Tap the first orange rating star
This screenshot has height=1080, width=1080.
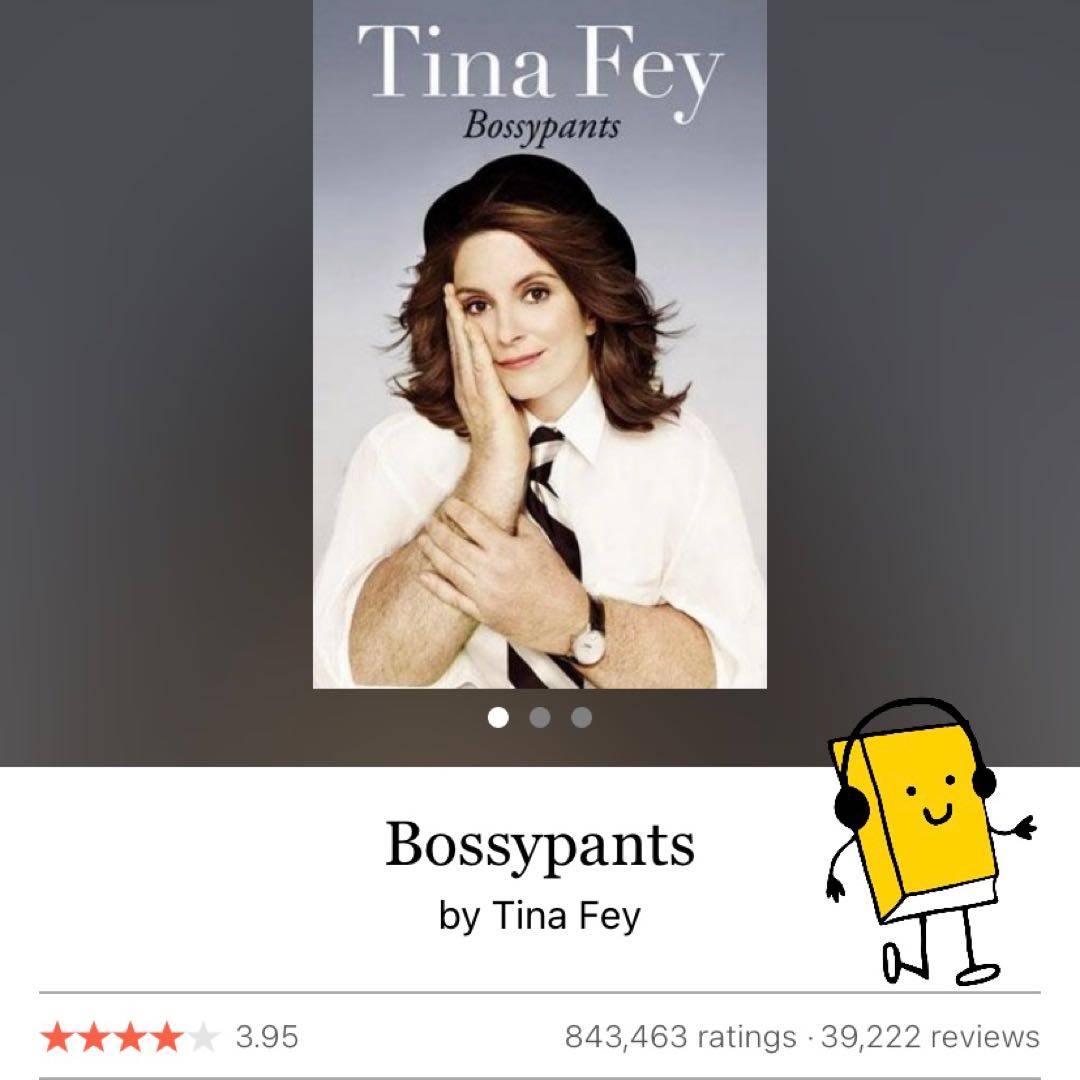pos(57,1037)
